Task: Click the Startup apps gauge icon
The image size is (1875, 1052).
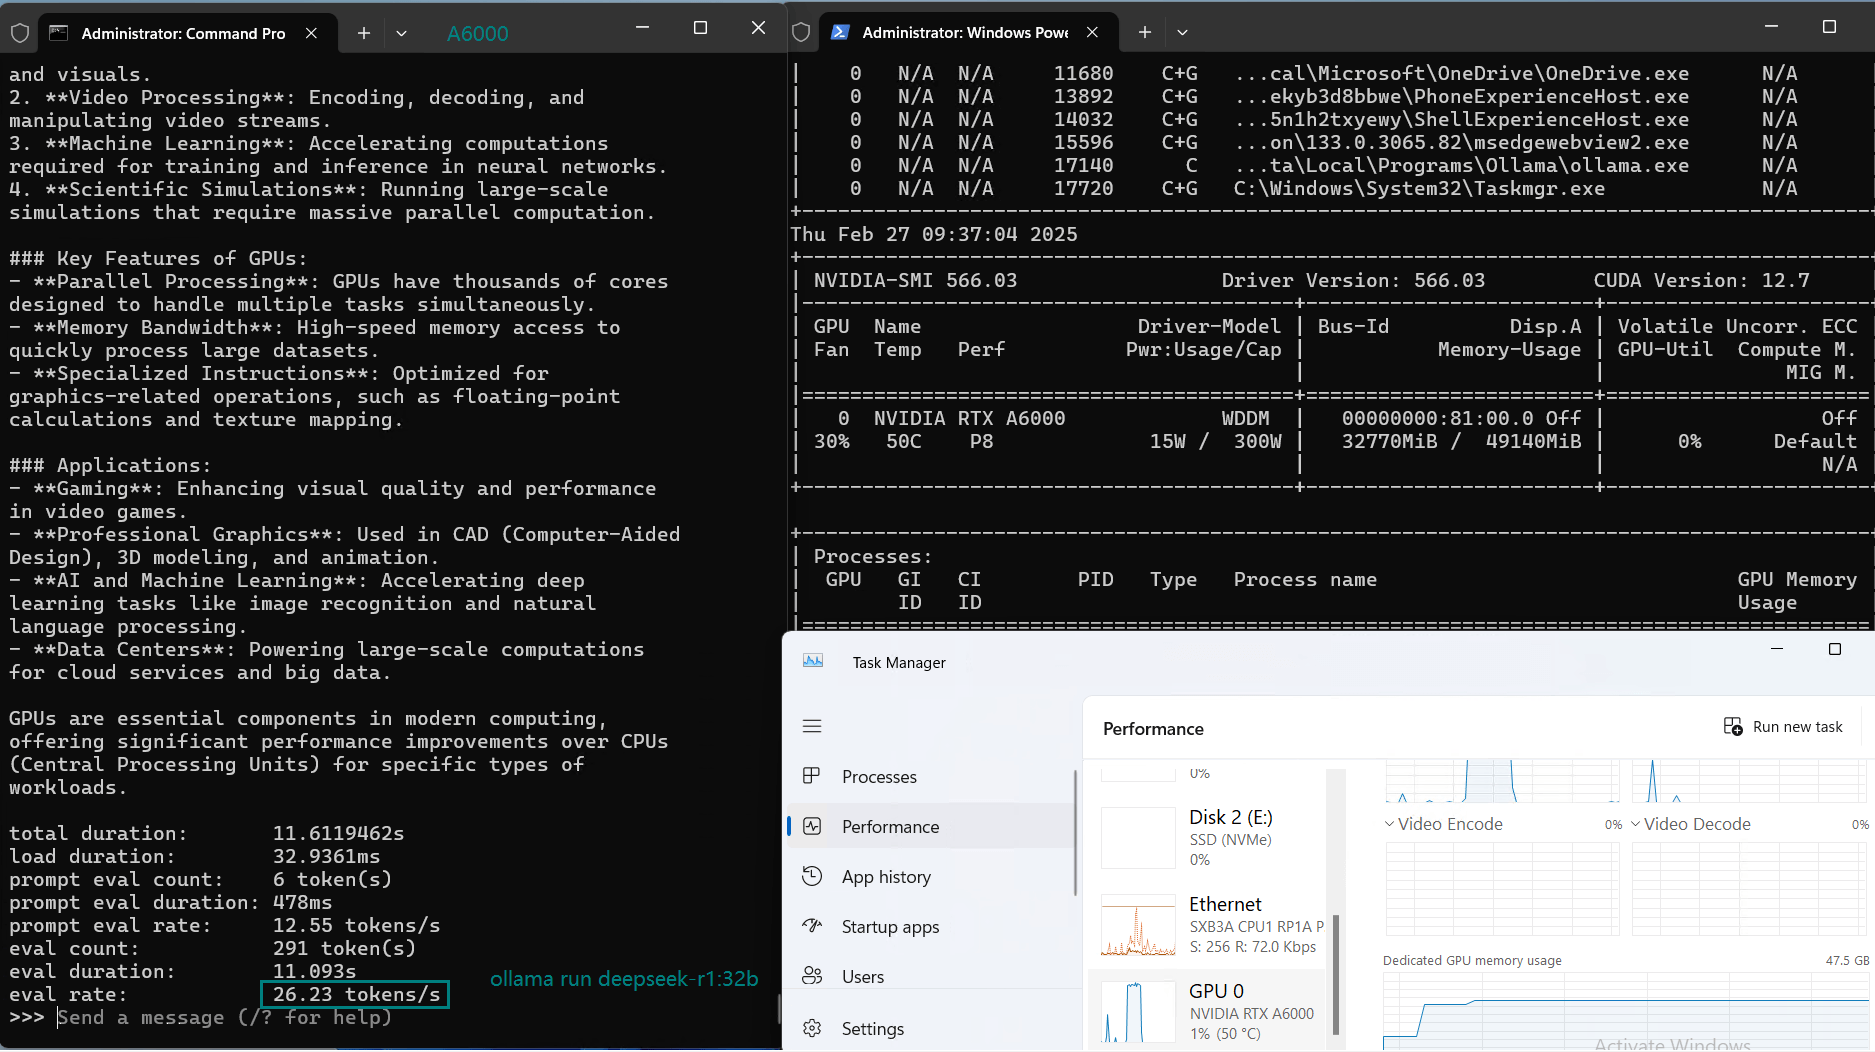Action: pos(812,926)
